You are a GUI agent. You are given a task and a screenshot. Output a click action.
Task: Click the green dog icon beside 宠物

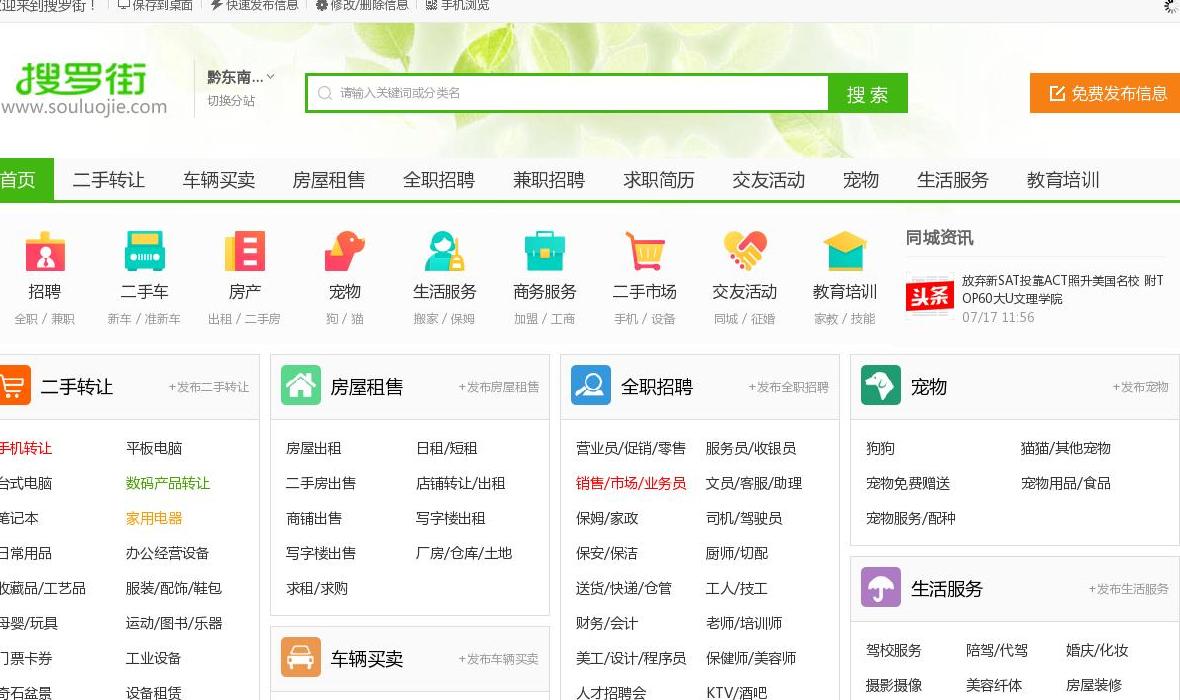click(880, 385)
